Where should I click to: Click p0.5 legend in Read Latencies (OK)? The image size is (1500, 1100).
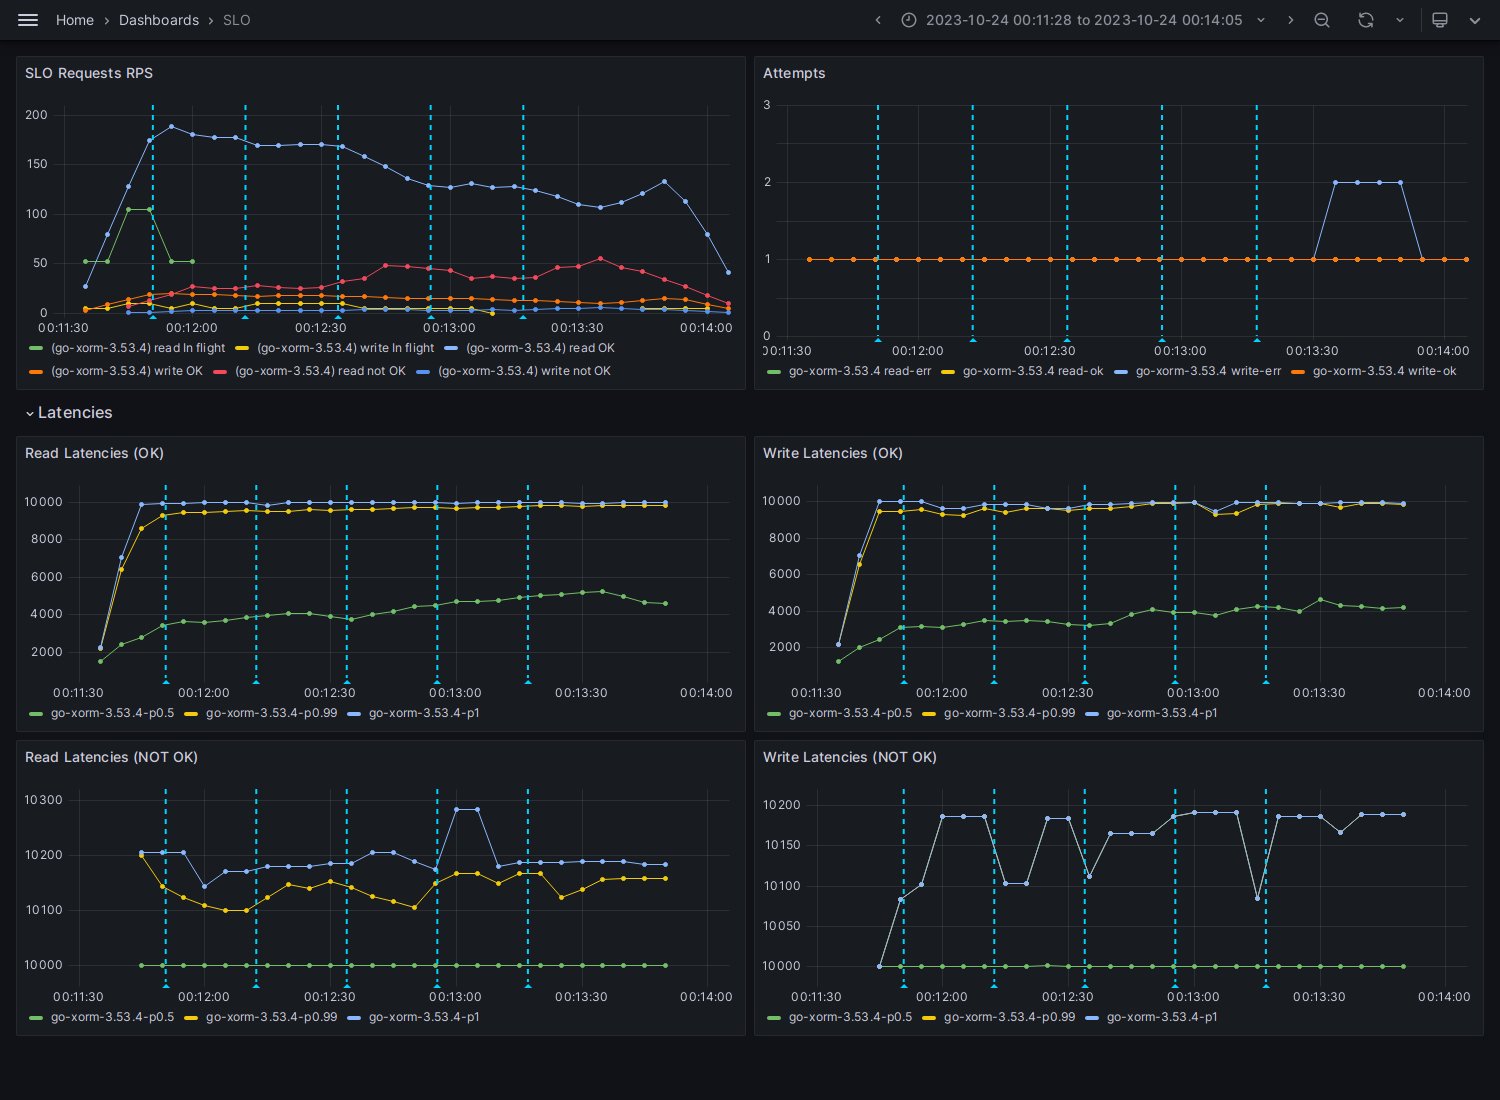pos(112,713)
